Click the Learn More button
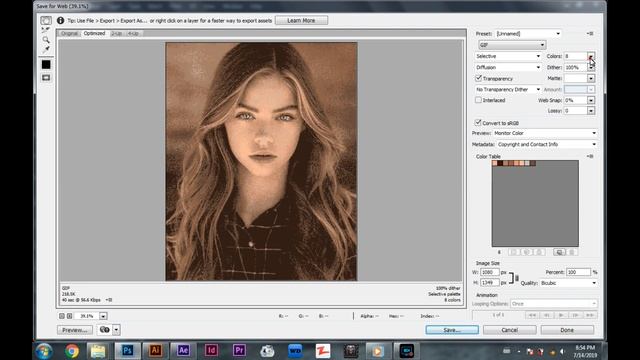This screenshot has width=640, height=360. (301, 20)
